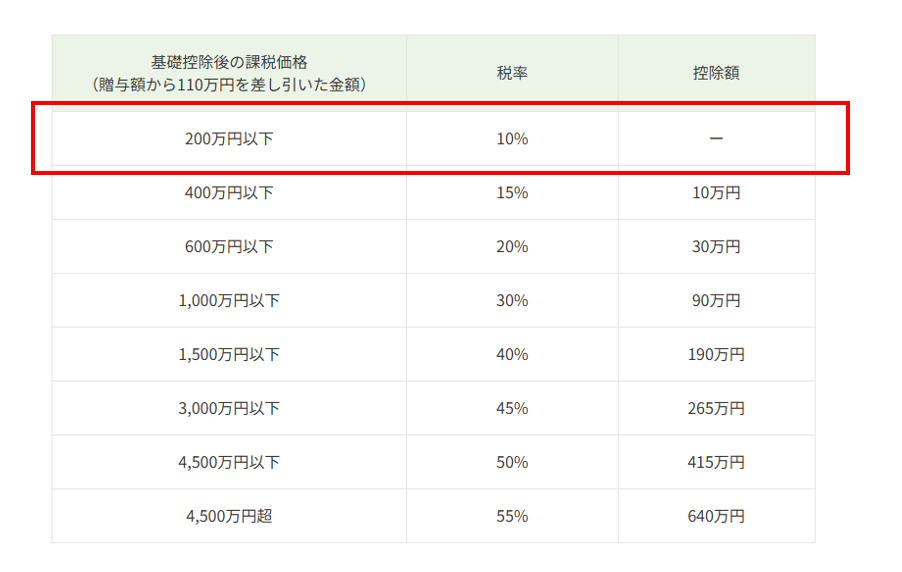Select the 1,500万円以下 cell
The width and height of the screenshot is (902, 572).
[229, 355]
